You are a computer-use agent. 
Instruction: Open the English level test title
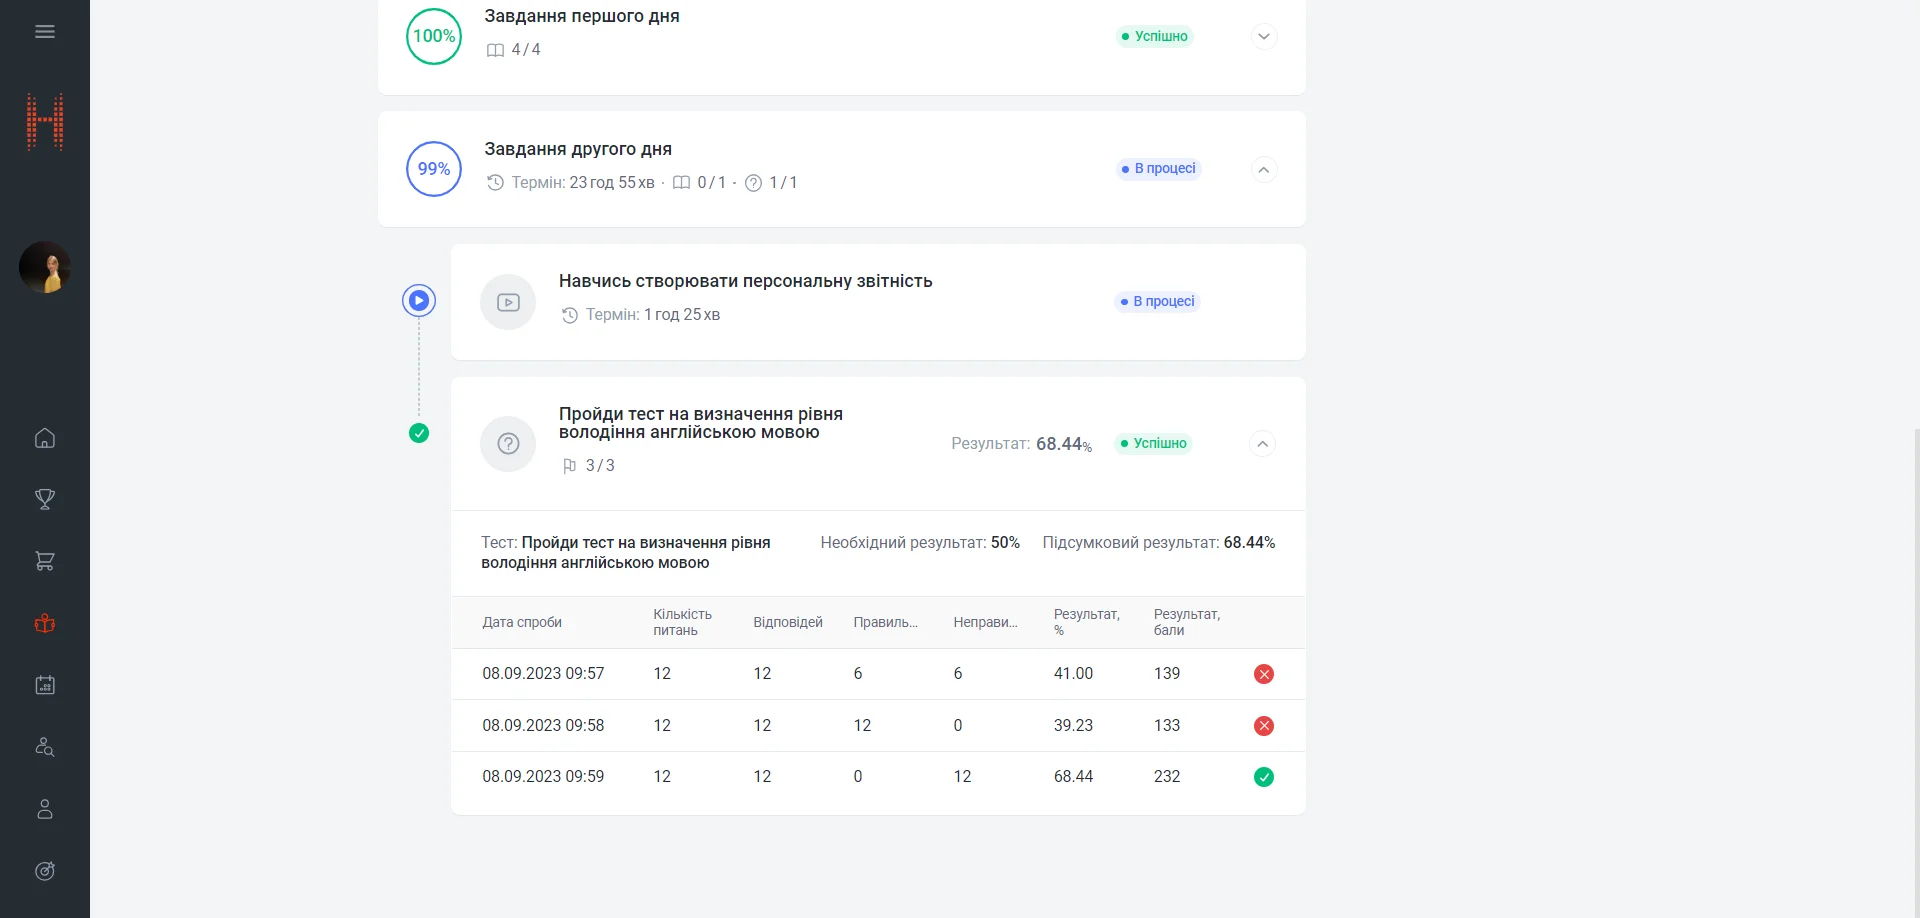tap(700, 423)
